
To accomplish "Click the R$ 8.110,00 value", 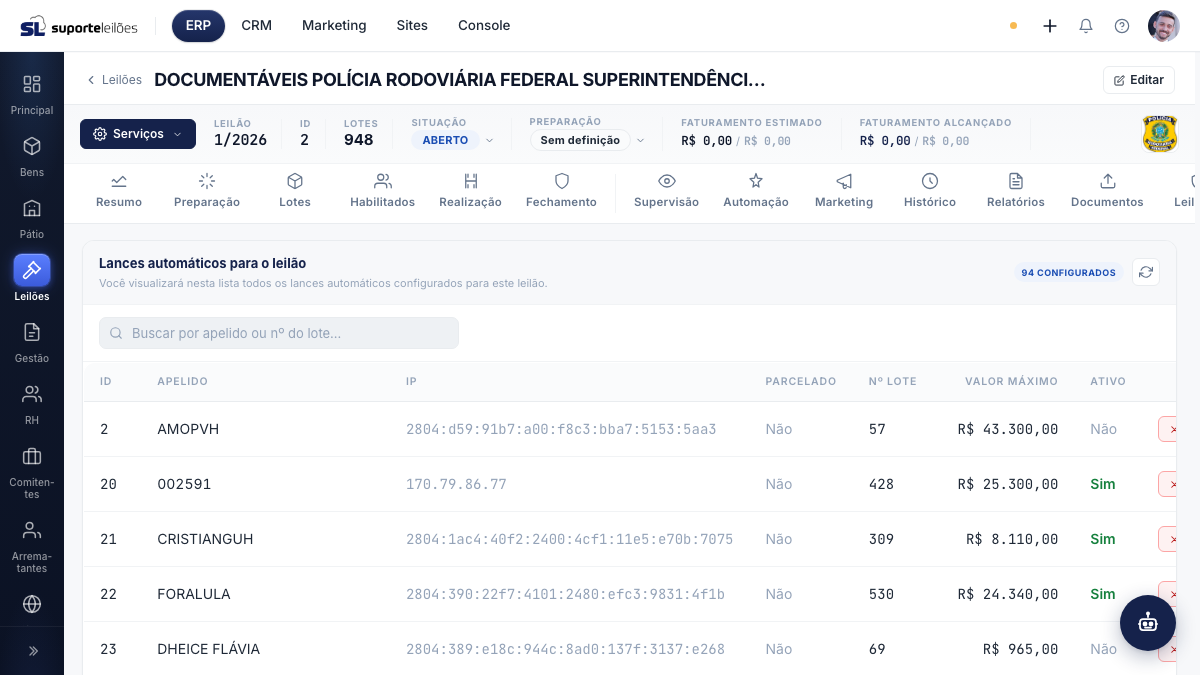I will (x=1012, y=539).
